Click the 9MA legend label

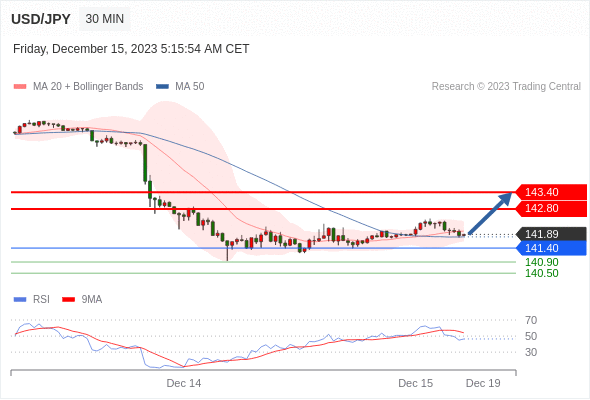coord(92,300)
